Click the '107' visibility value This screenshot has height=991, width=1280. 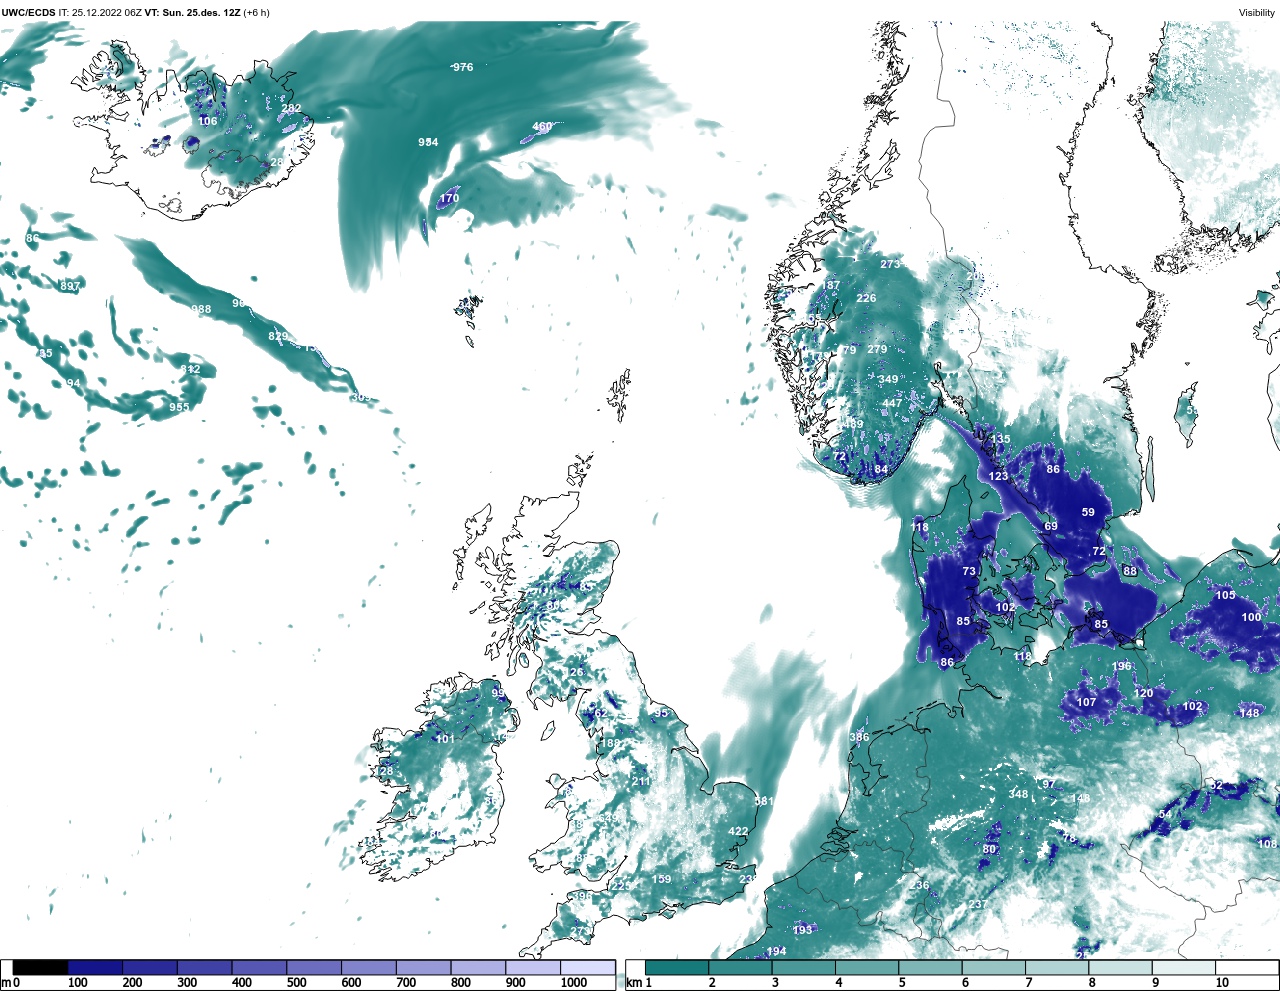click(1087, 703)
